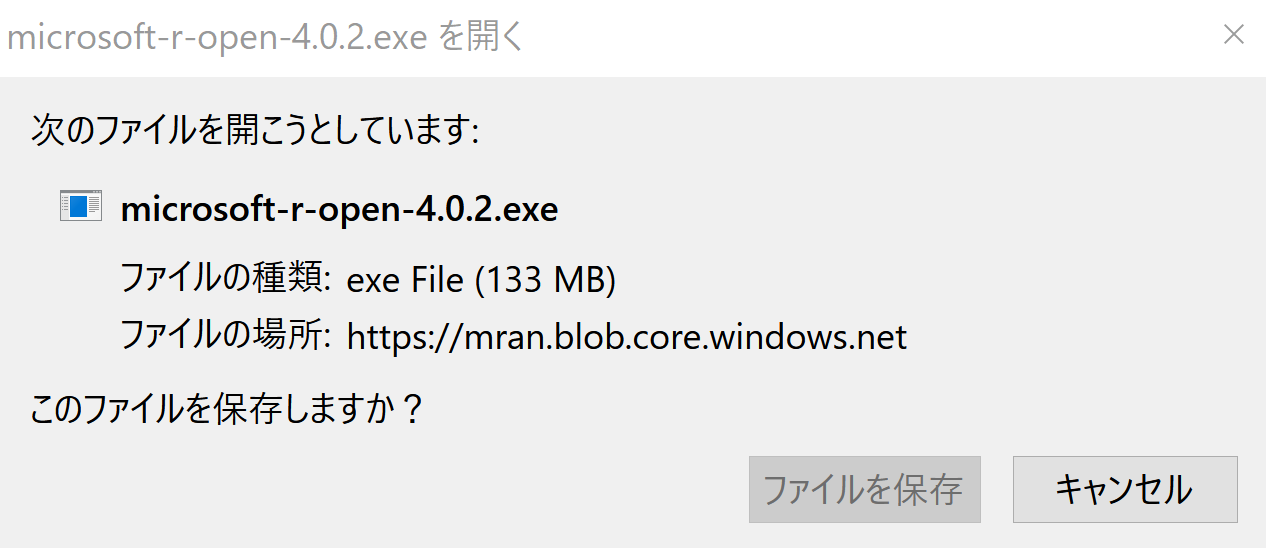Click the exe file icon beside the filename
The width and height of the screenshot is (1266, 548).
point(81,207)
